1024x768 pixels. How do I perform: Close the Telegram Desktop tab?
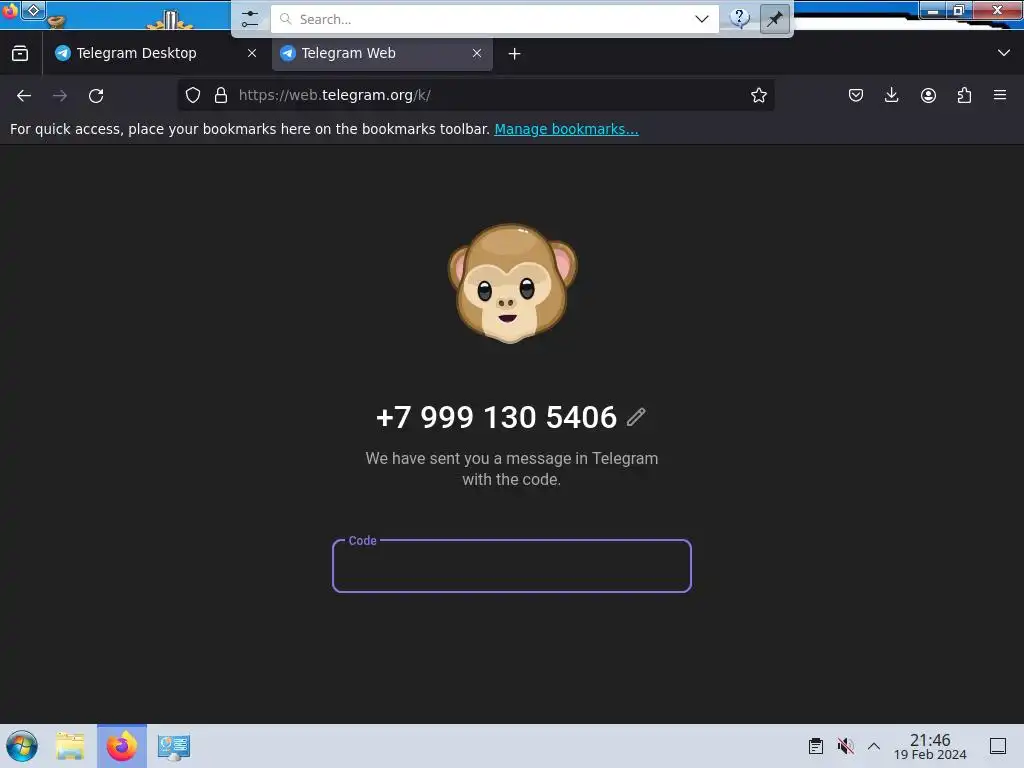[252, 54]
